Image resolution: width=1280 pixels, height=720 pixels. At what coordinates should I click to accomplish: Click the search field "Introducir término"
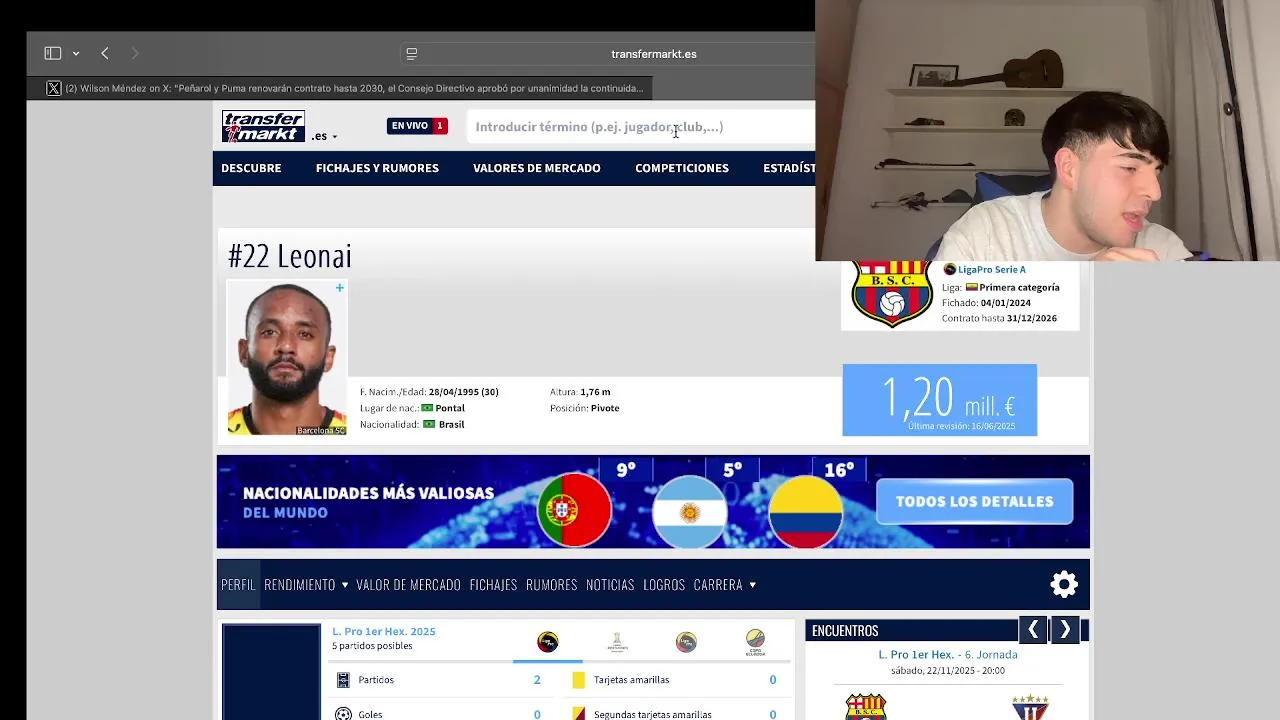click(x=640, y=127)
